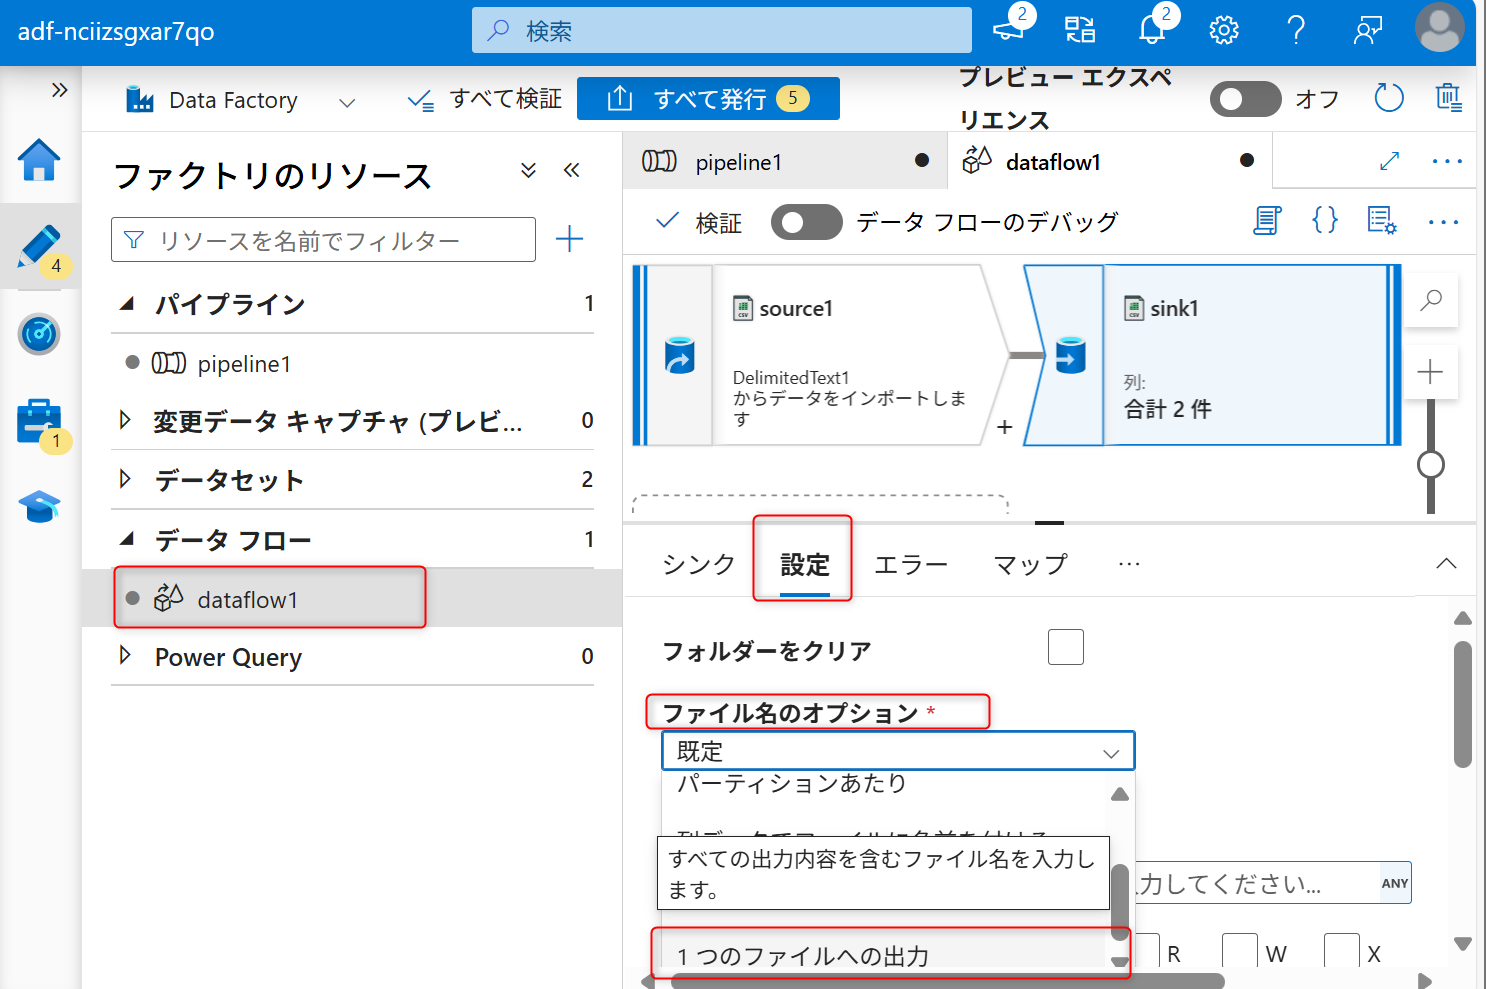Click the すべて検証 button
This screenshot has height=989, width=1486.
pos(484,99)
